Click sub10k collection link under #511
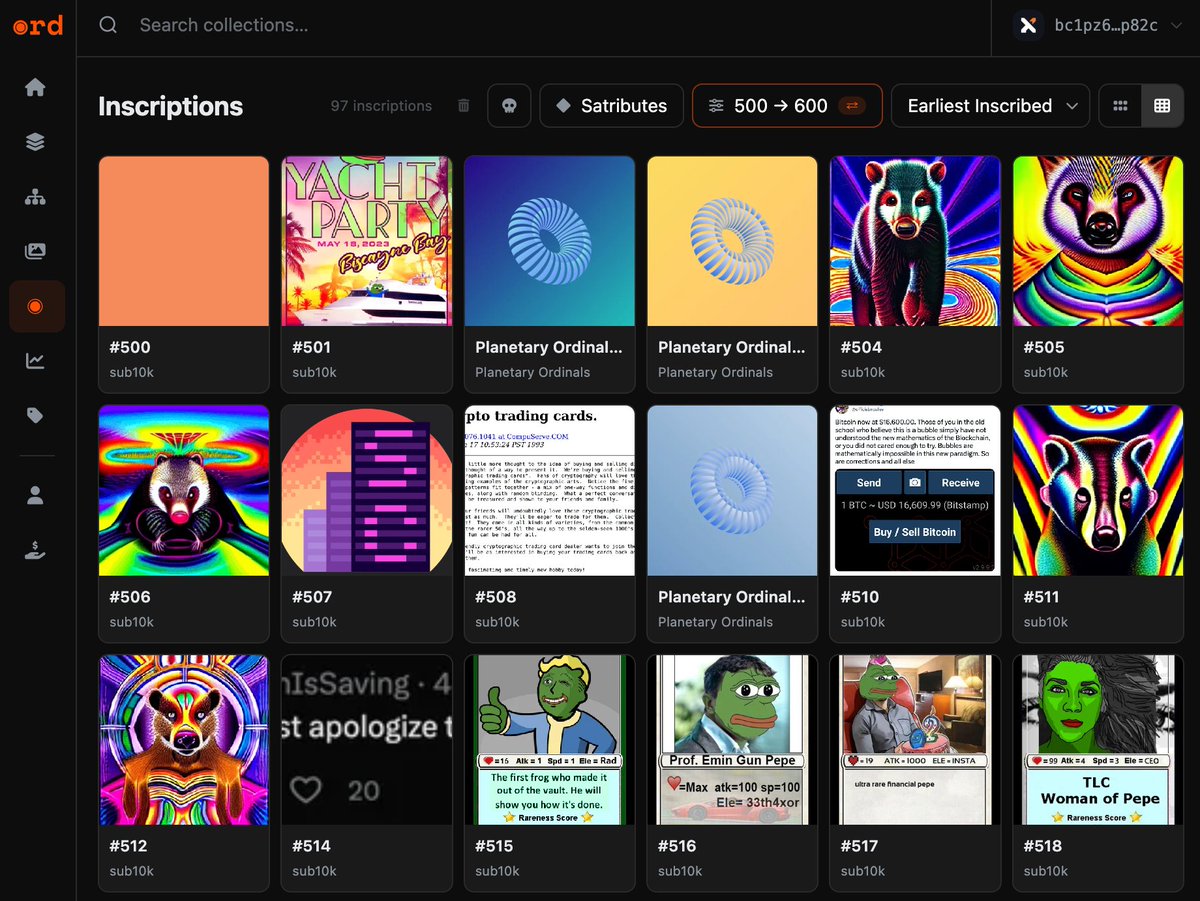The height and width of the screenshot is (901, 1200). pyautogui.click(x=1045, y=622)
